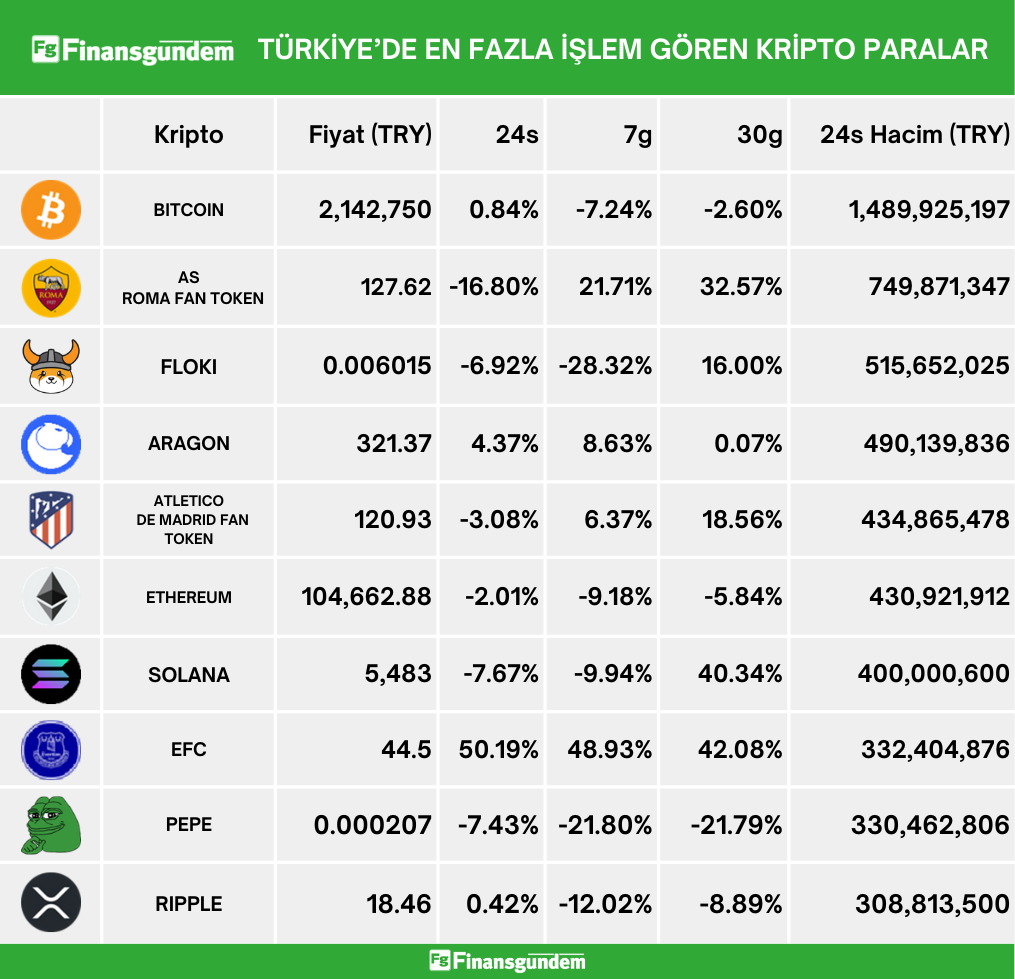
Task: Click the Kripto column header
Action: tap(189, 135)
